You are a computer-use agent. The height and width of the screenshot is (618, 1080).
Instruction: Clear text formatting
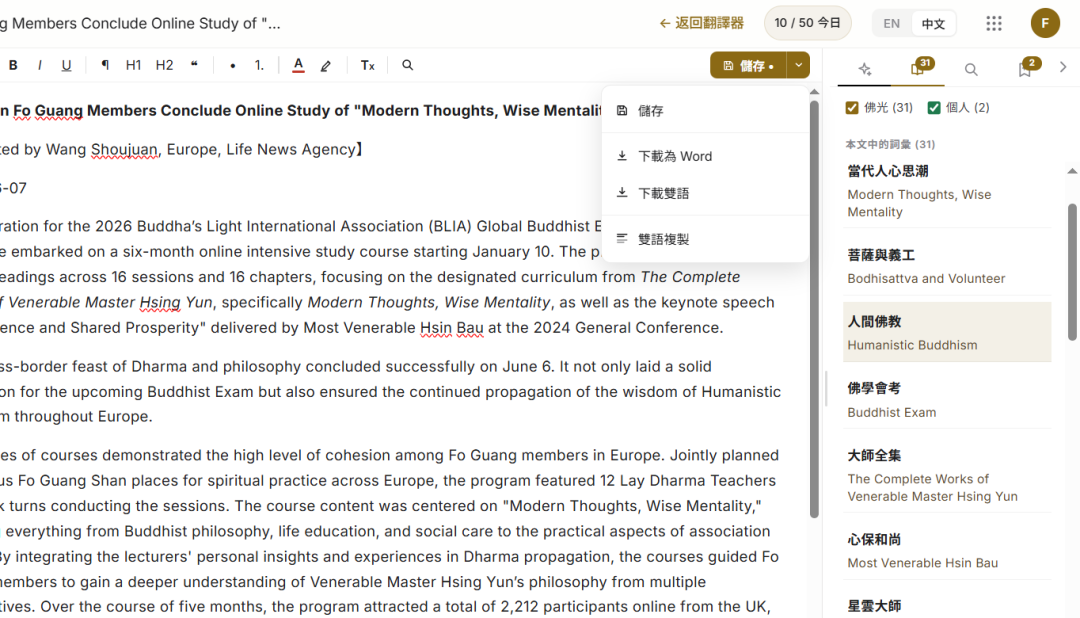[x=368, y=65]
